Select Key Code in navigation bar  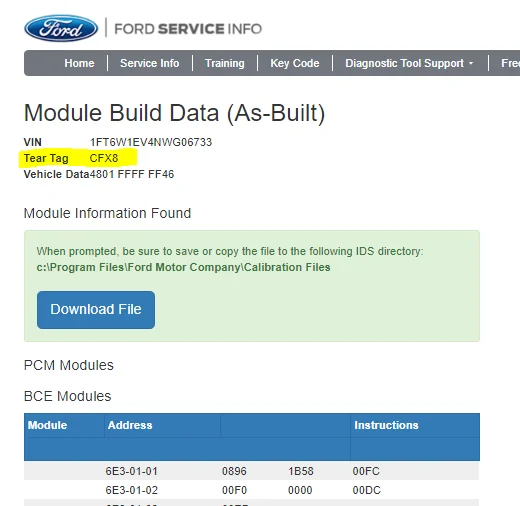pos(295,63)
